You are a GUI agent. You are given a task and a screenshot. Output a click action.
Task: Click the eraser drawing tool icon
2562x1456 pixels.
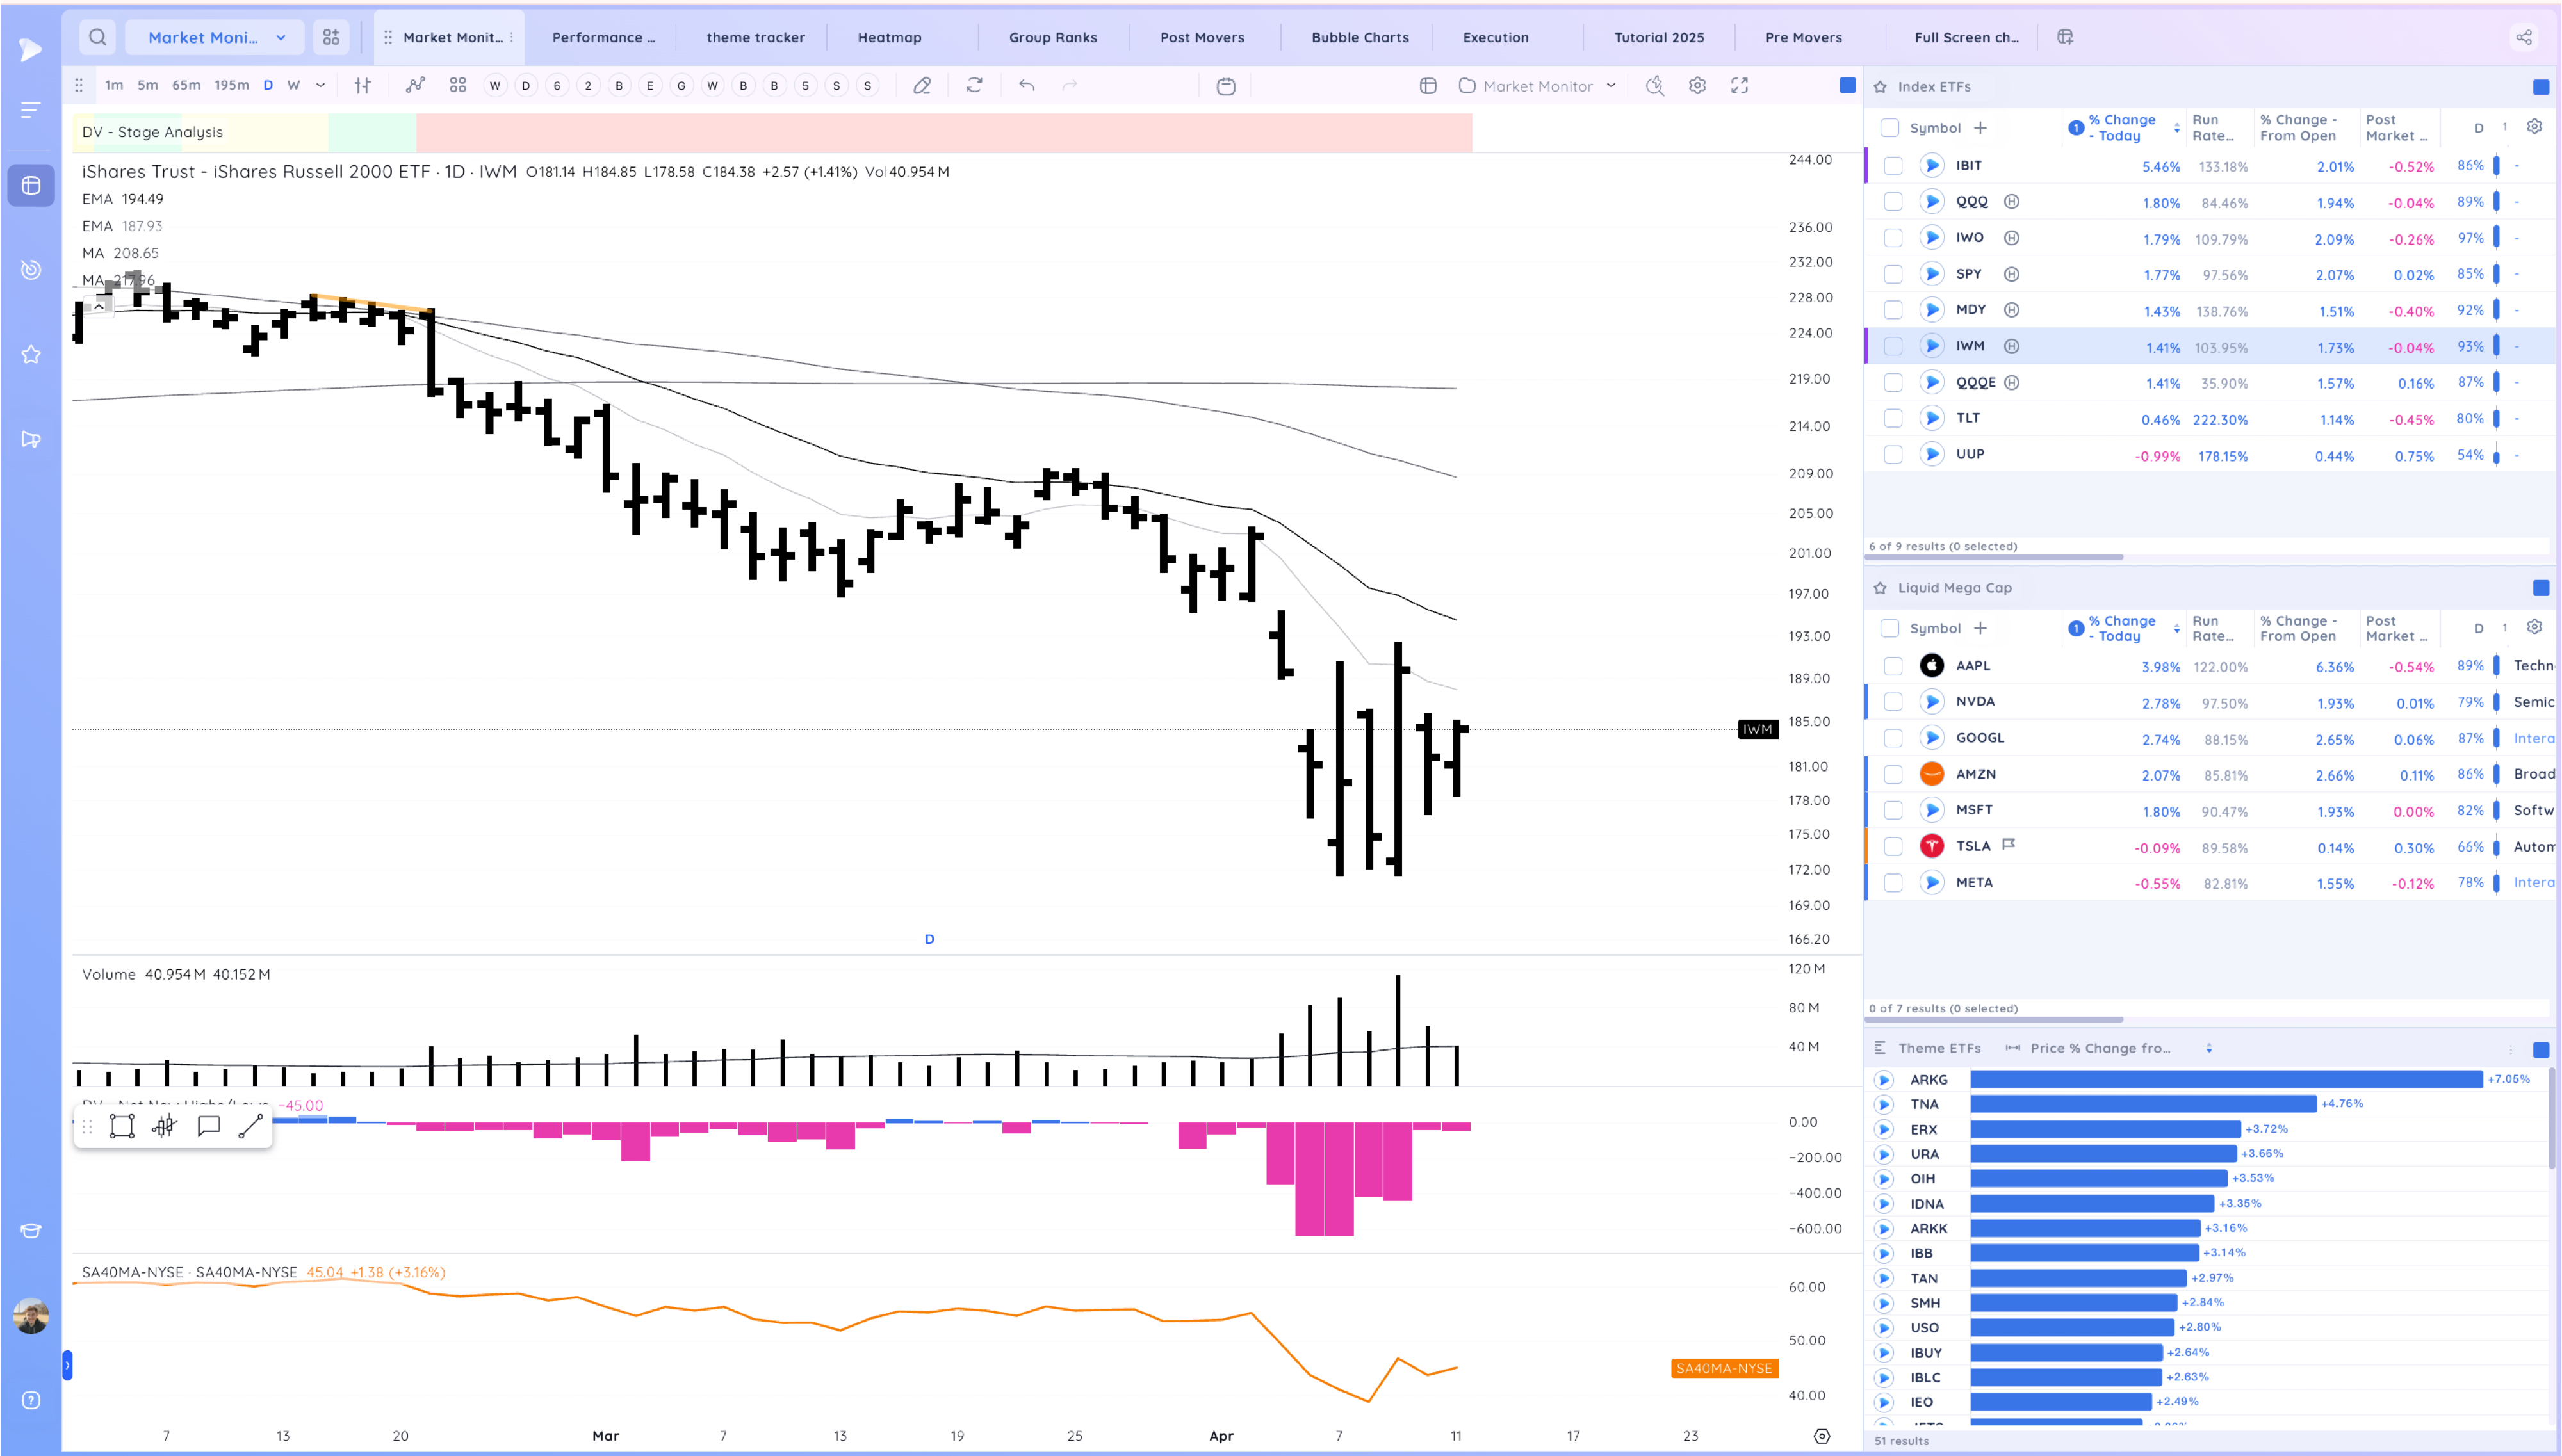point(922,86)
